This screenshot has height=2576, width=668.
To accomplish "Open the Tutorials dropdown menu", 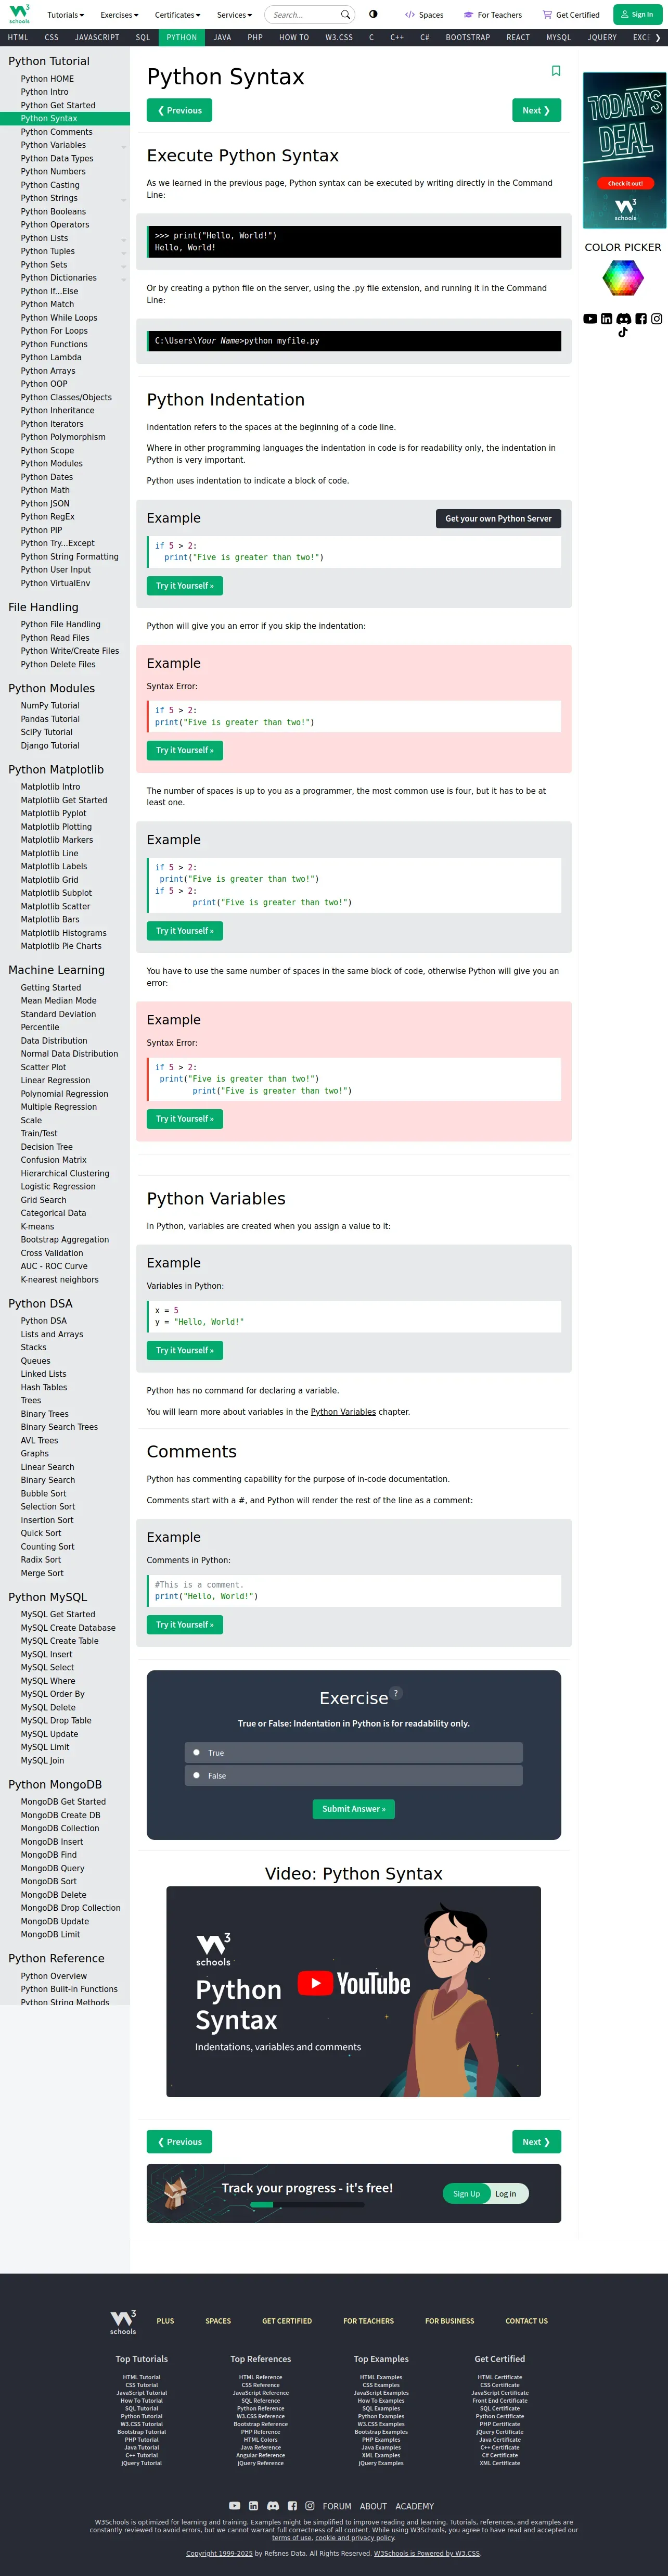I will coord(66,15).
